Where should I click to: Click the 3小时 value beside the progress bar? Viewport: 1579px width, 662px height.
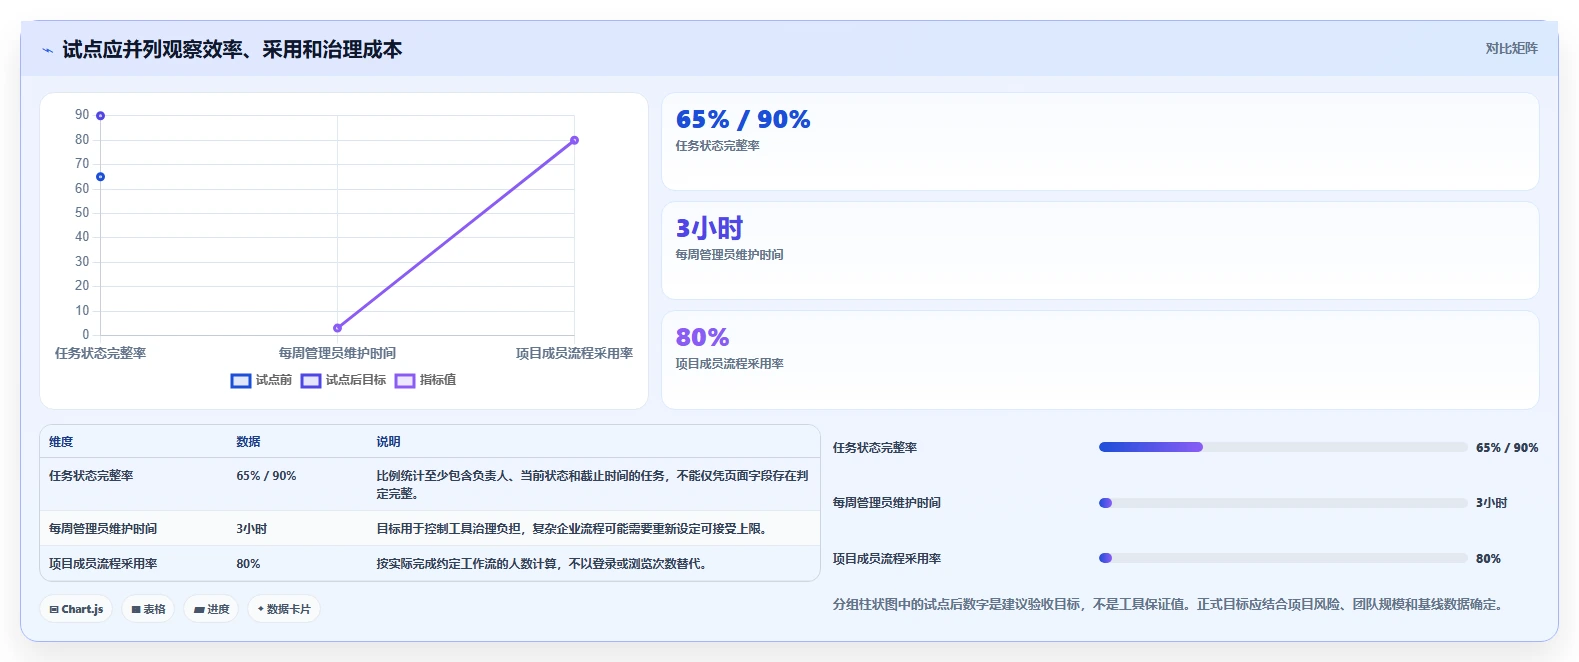(1491, 503)
